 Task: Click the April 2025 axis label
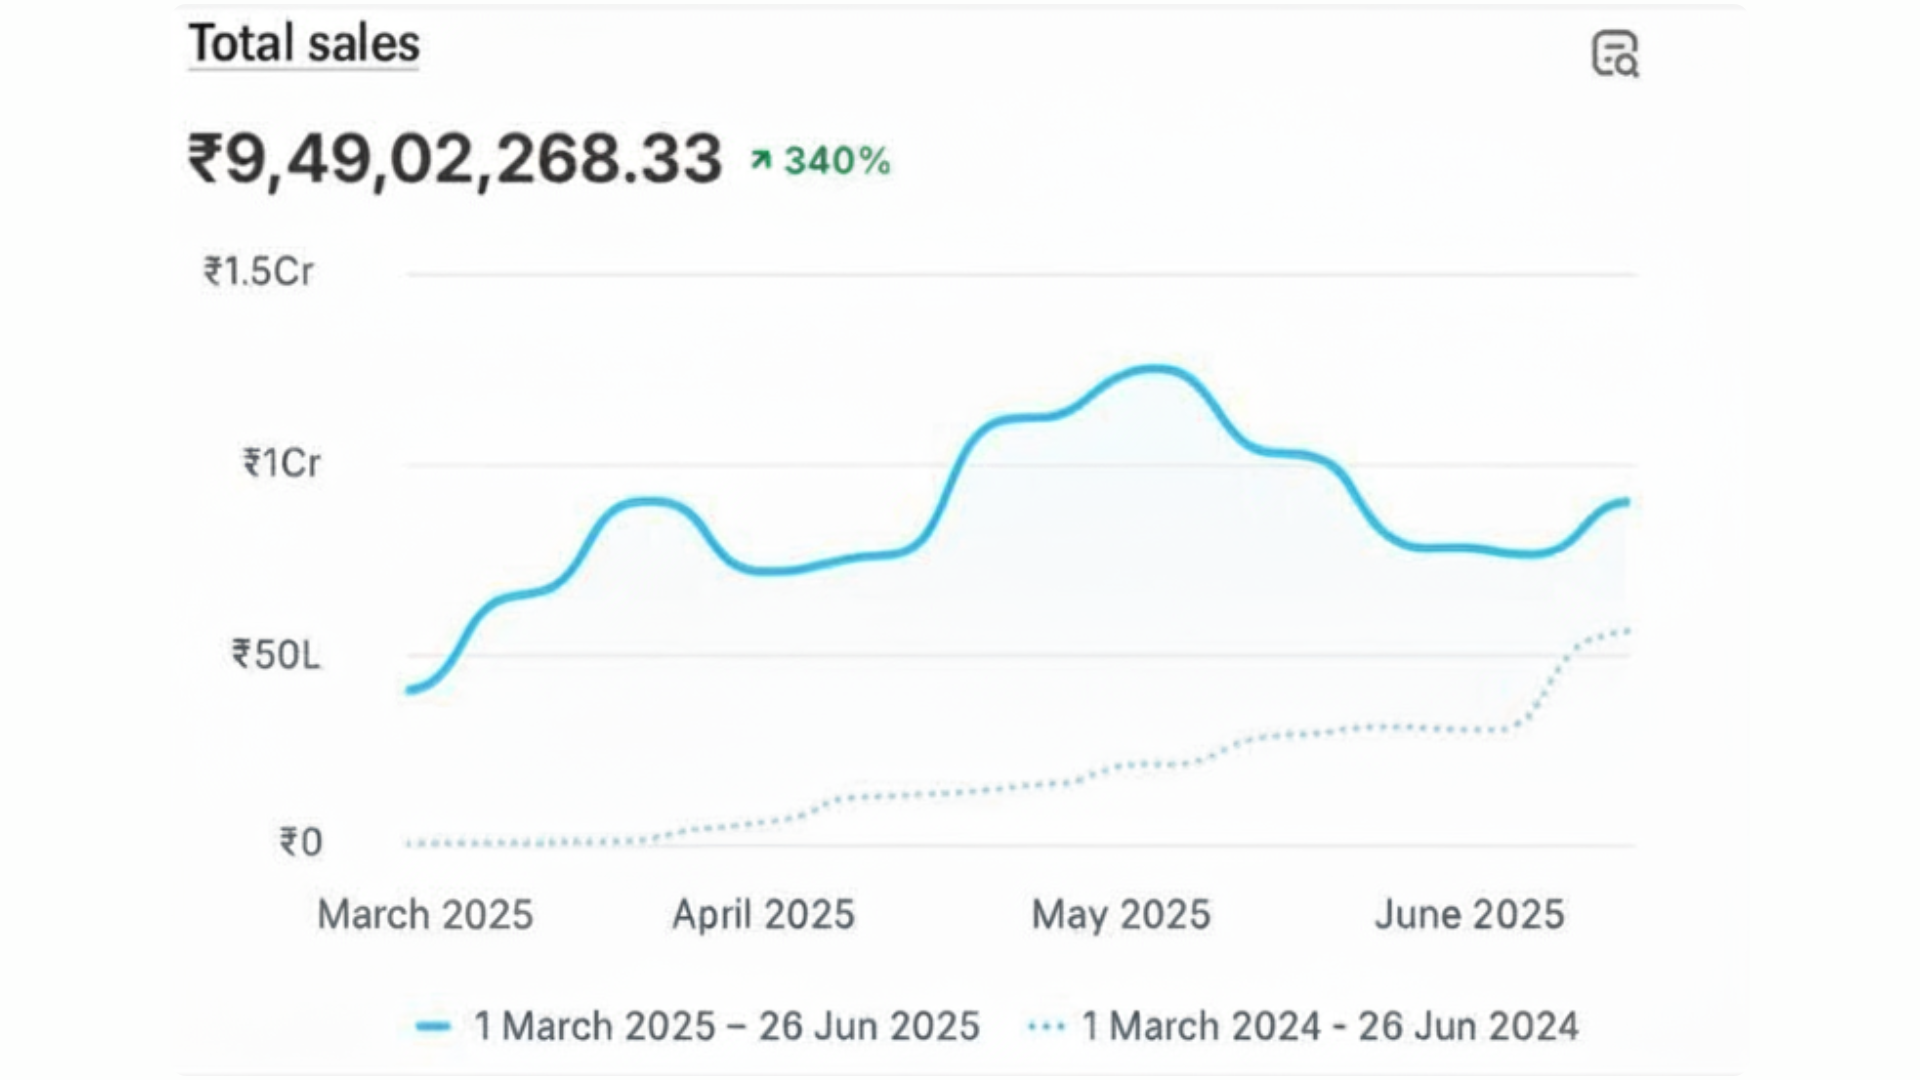[x=763, y=914]
